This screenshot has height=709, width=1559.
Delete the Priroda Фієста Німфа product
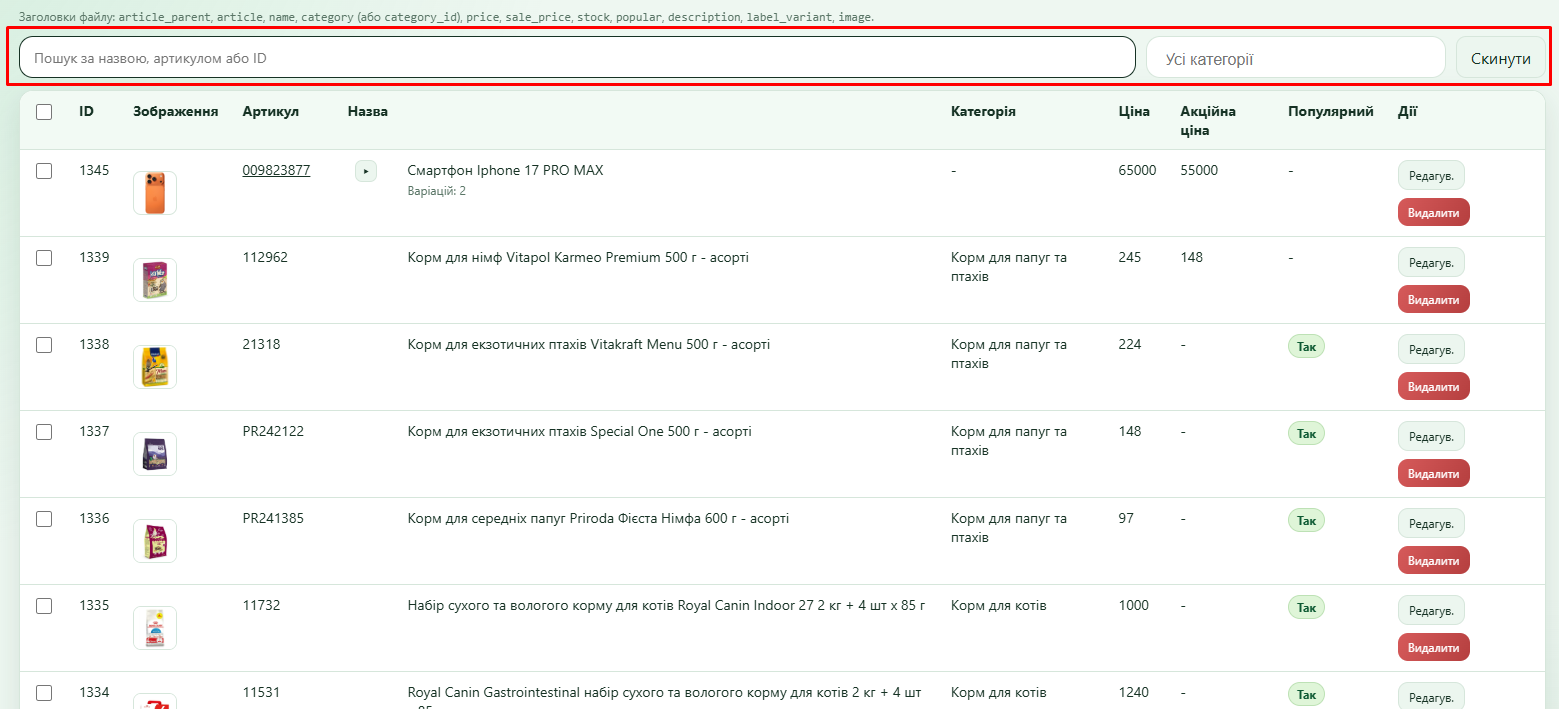pyautogui.click(x=1434, y=561)
